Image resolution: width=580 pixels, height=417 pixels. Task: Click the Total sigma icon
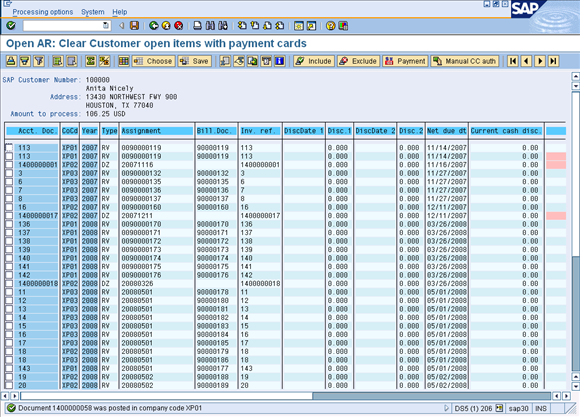[x=90, y=61]
